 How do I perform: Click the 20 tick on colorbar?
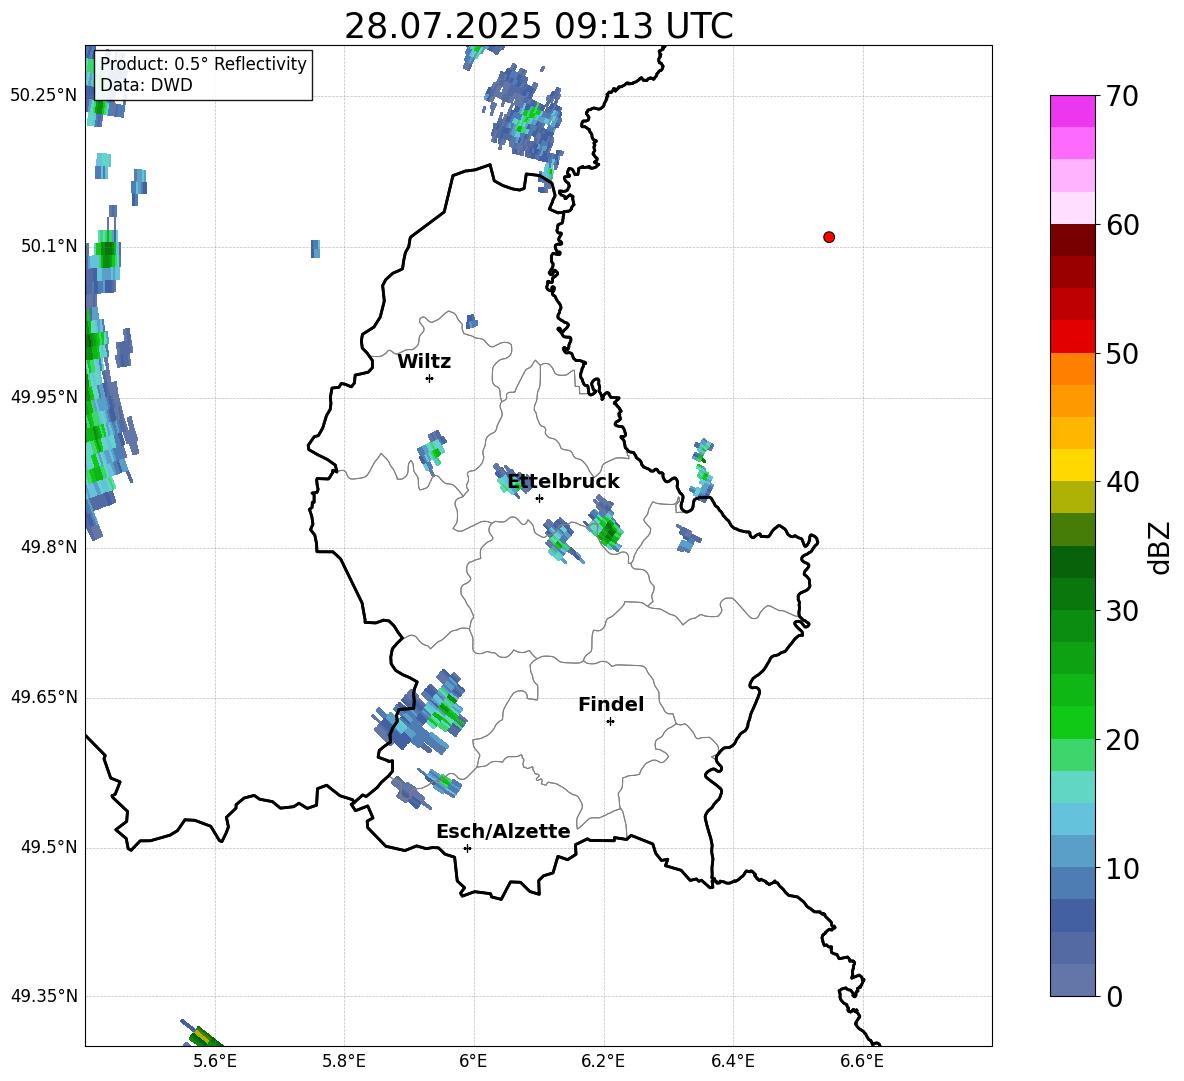click(1122, 739)
